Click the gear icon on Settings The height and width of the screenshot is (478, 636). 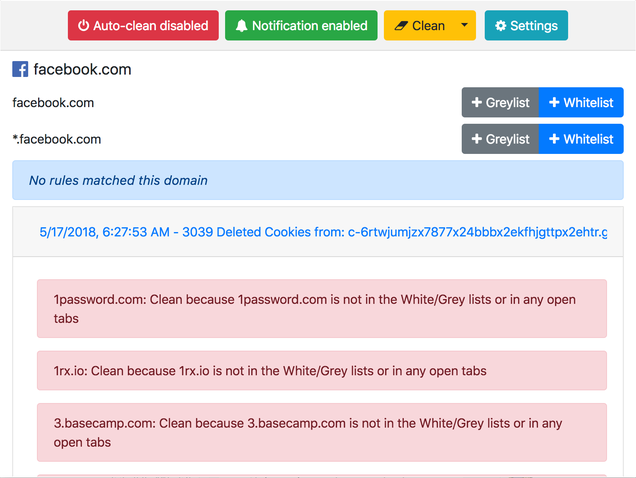point(501,26)
